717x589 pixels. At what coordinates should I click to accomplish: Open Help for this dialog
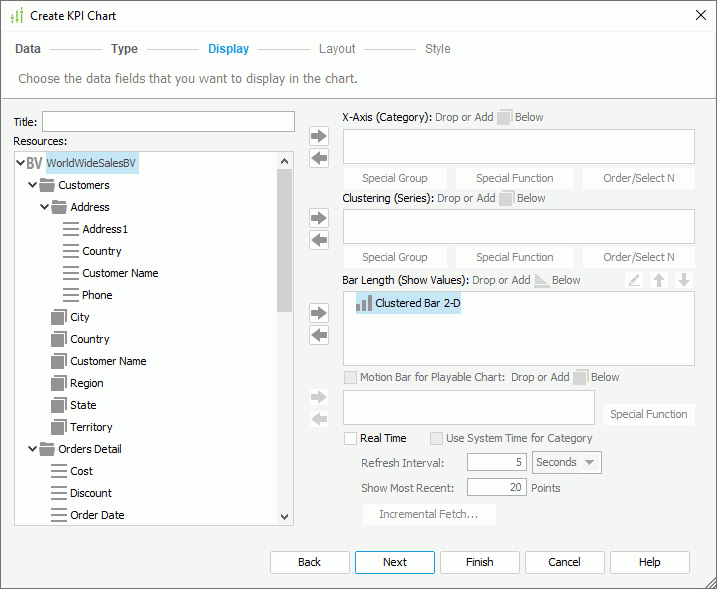click(650, 562)
